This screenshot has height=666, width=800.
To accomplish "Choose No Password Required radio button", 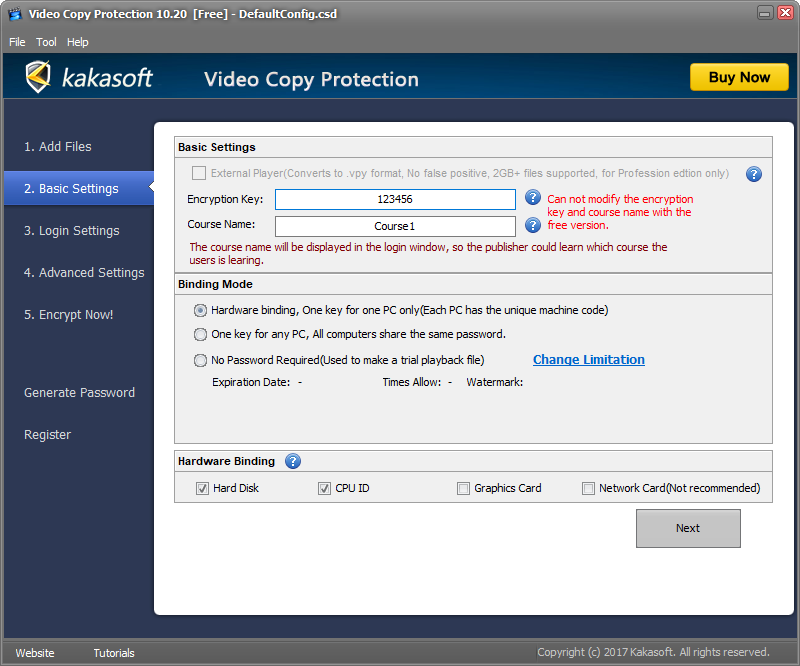I will pos(201,360).
